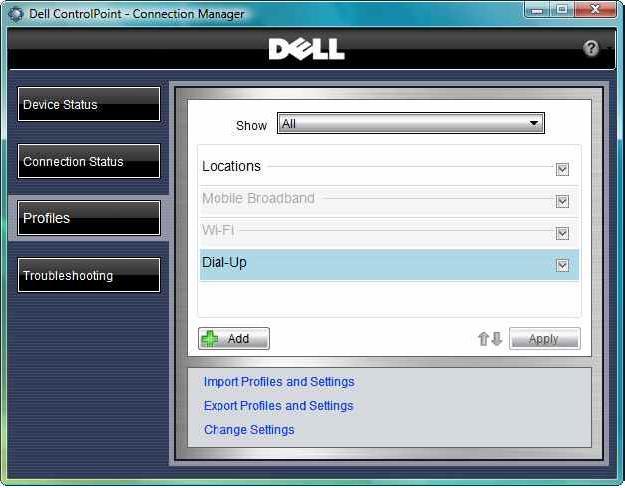Click the Dell logo in header
The height and width of the screenshot is (488, 625).
(306, 49)
